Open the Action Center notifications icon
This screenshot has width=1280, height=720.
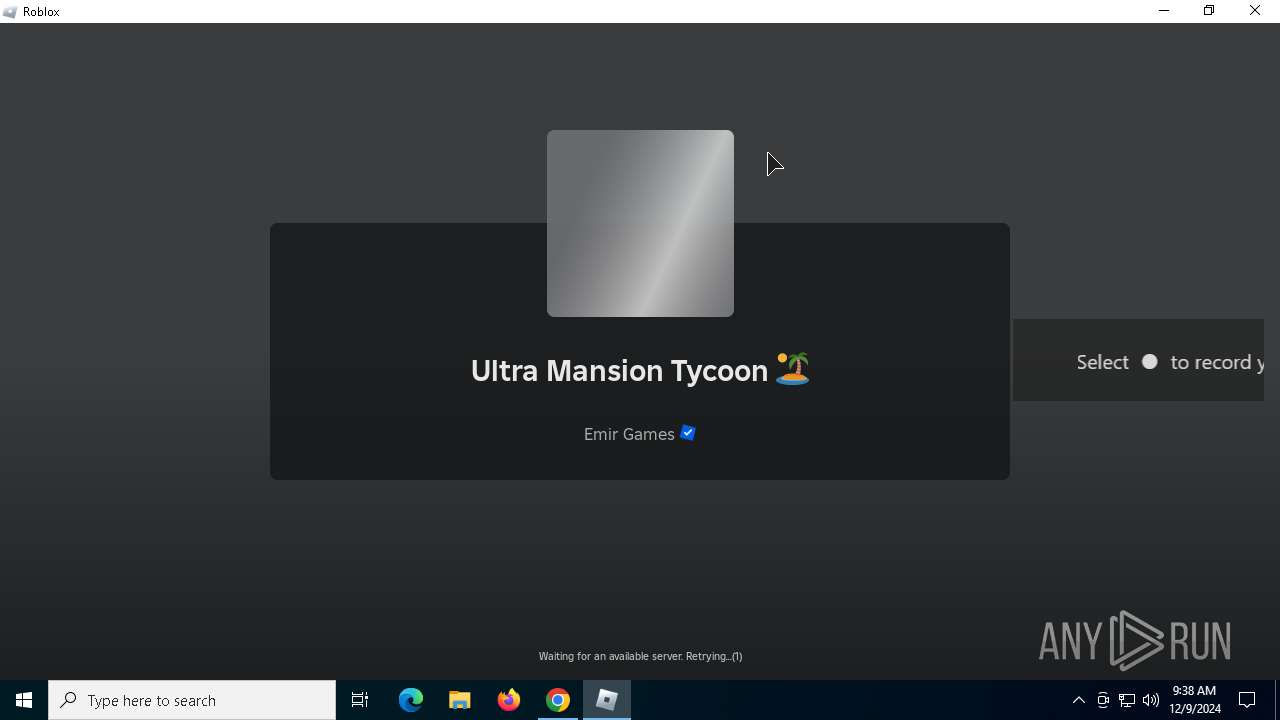pos(1247,700)
